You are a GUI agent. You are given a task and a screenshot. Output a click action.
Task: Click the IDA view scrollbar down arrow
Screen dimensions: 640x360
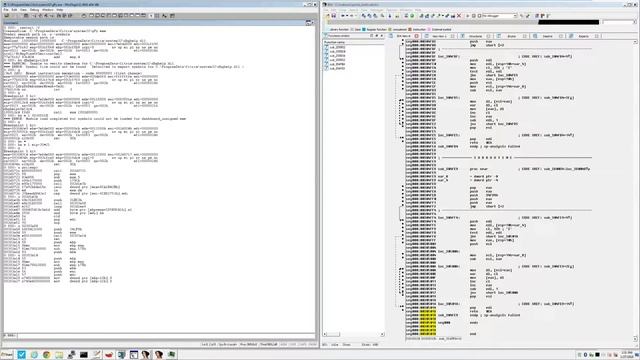(635, 339)
